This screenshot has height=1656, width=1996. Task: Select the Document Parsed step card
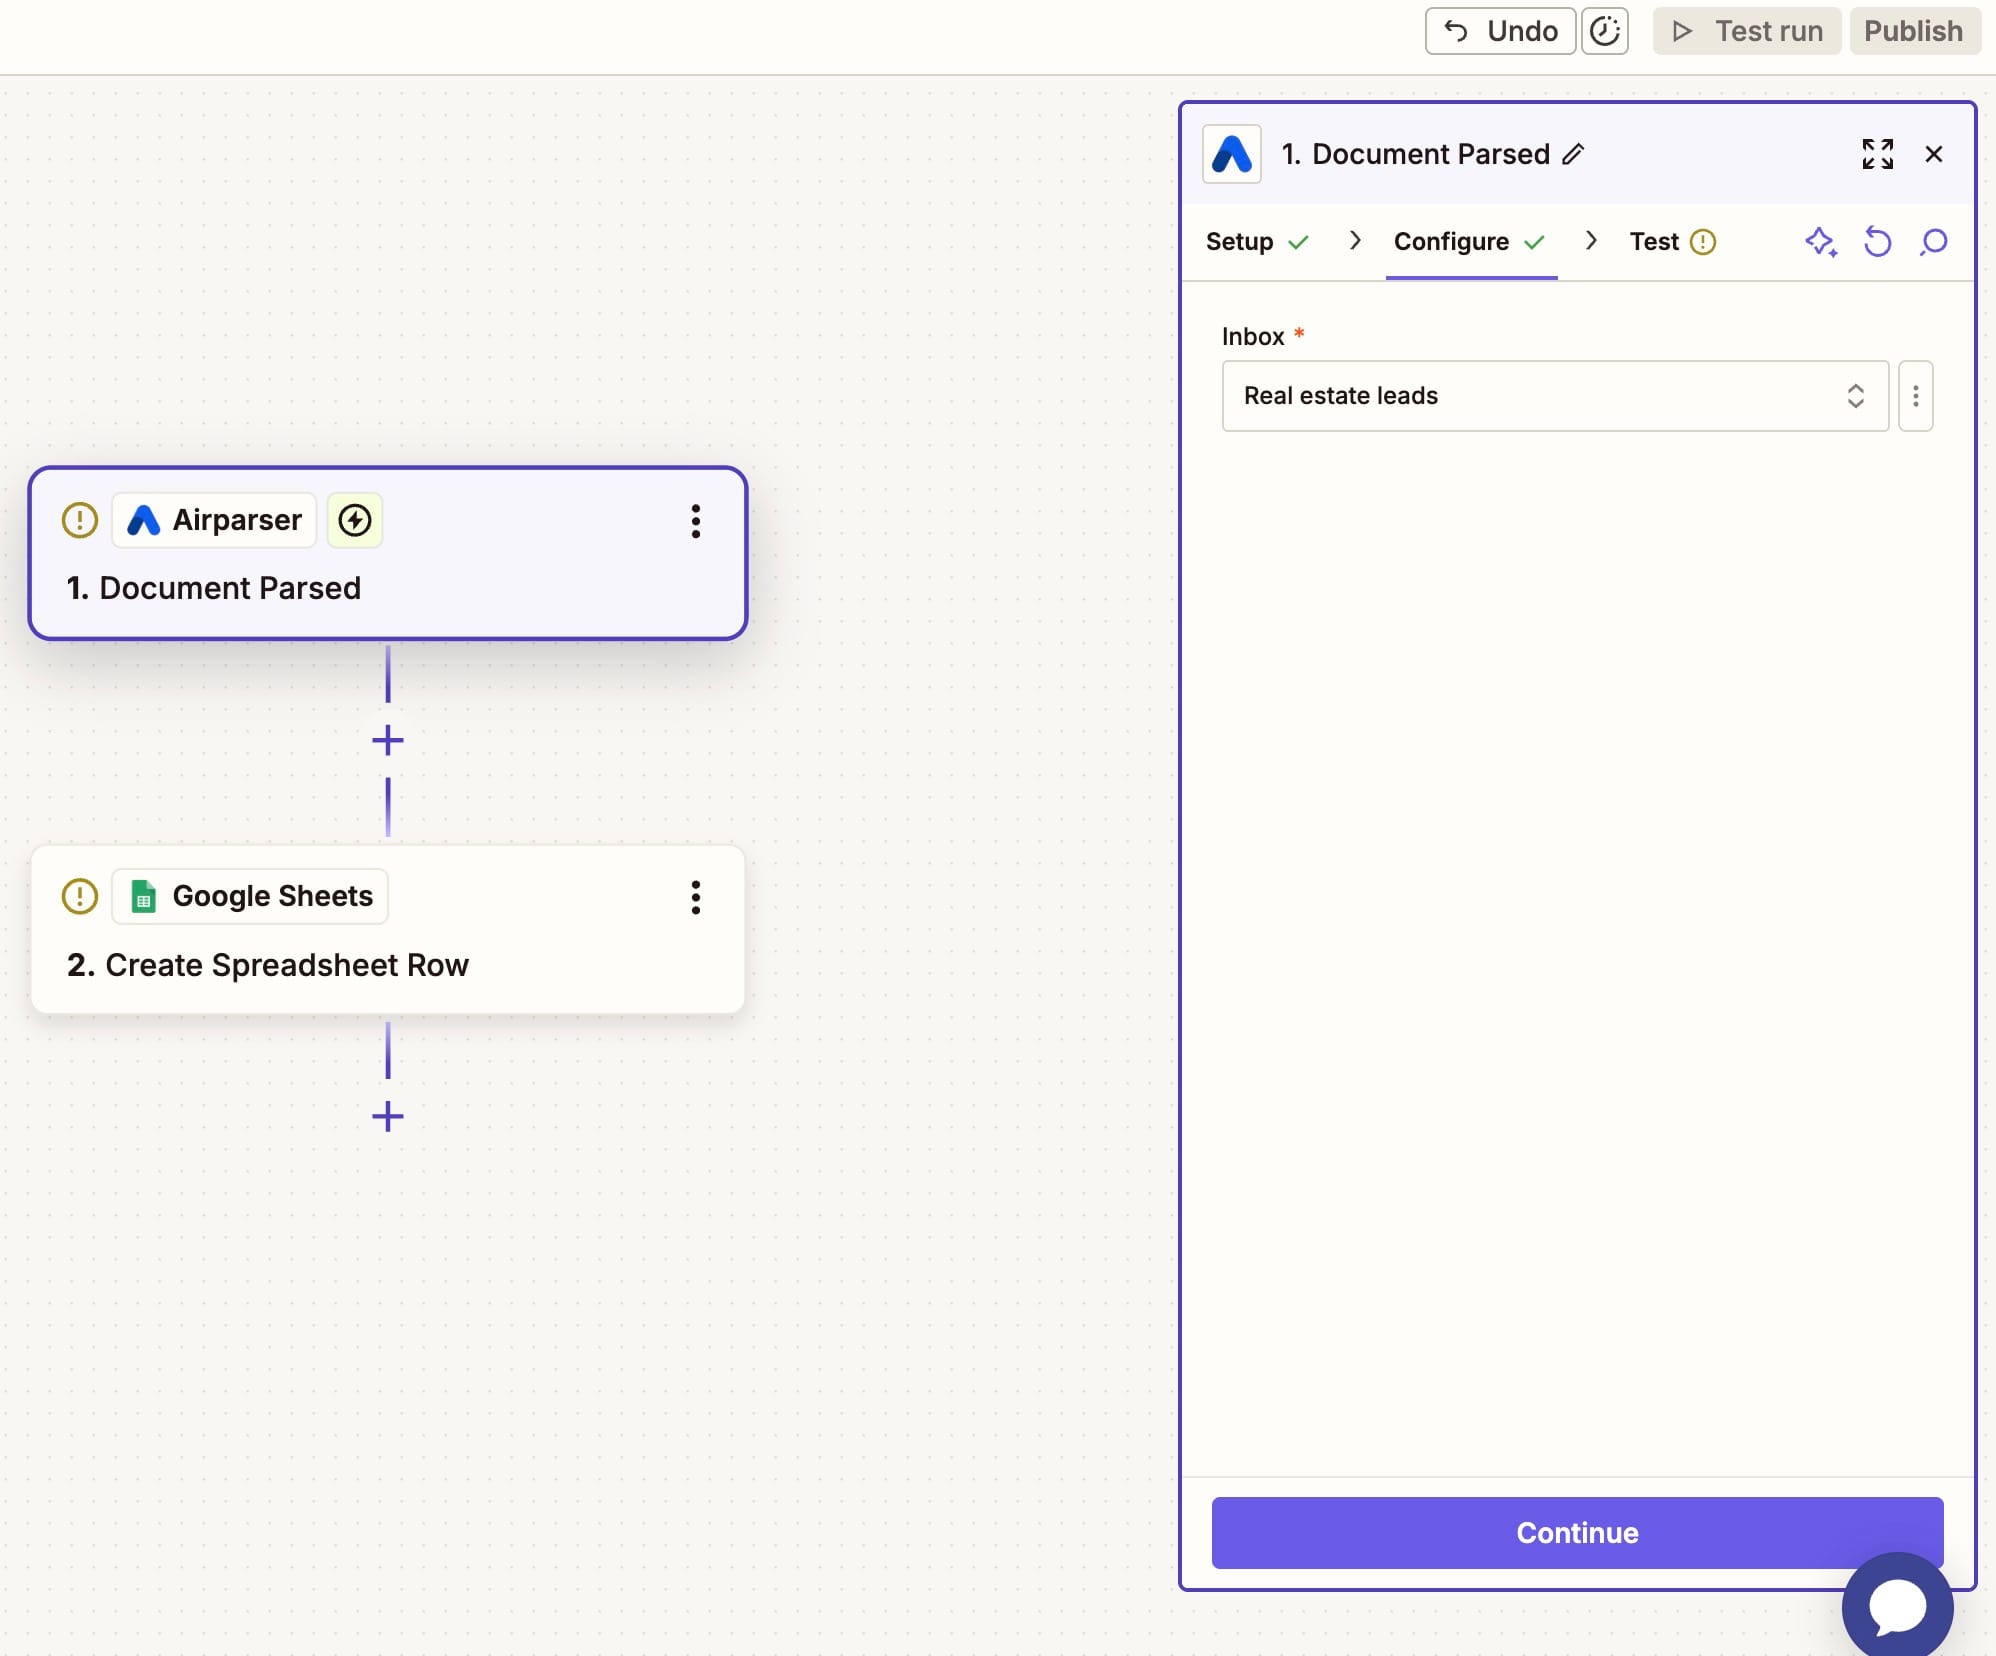click(388, 553)
